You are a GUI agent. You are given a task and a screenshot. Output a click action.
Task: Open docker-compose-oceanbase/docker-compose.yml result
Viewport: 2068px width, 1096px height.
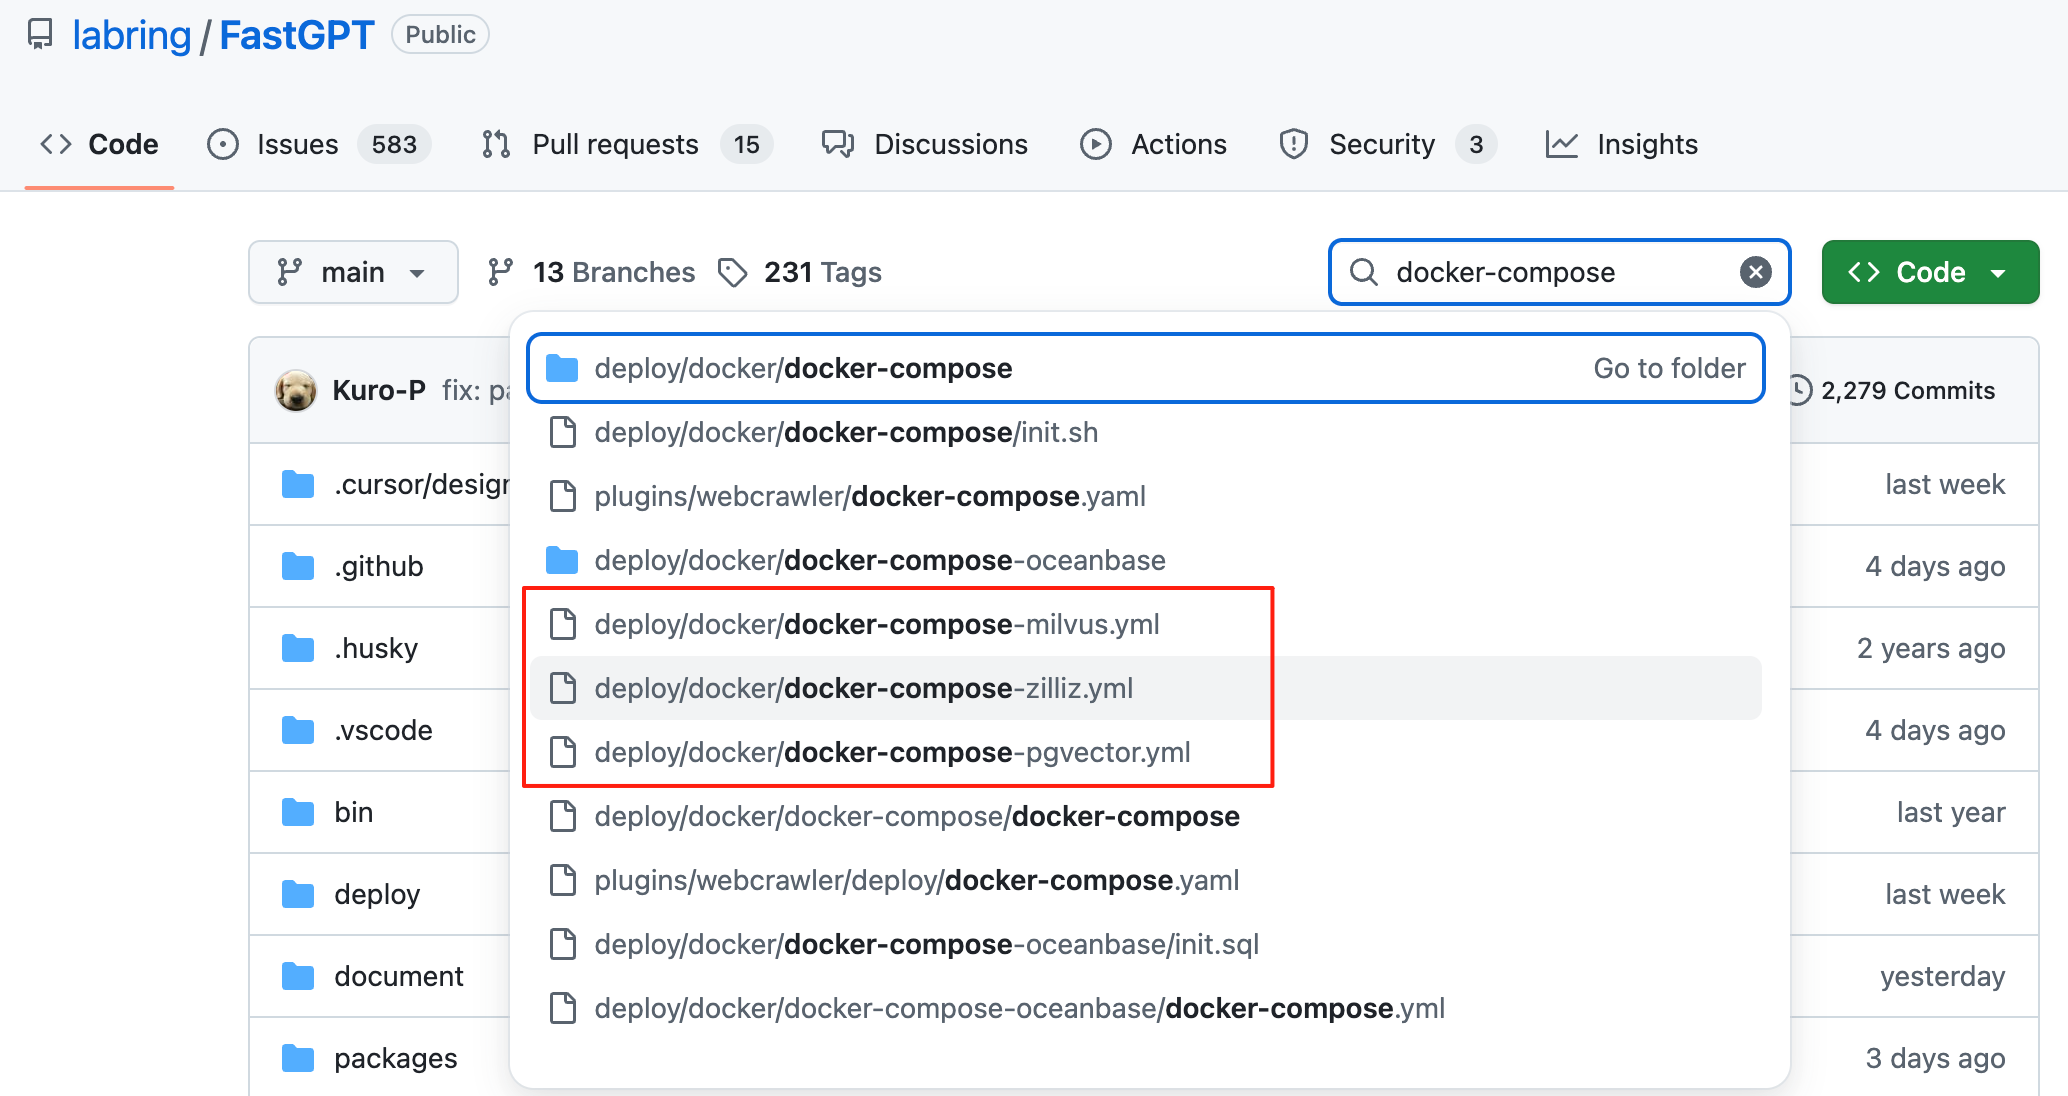1145,1008
